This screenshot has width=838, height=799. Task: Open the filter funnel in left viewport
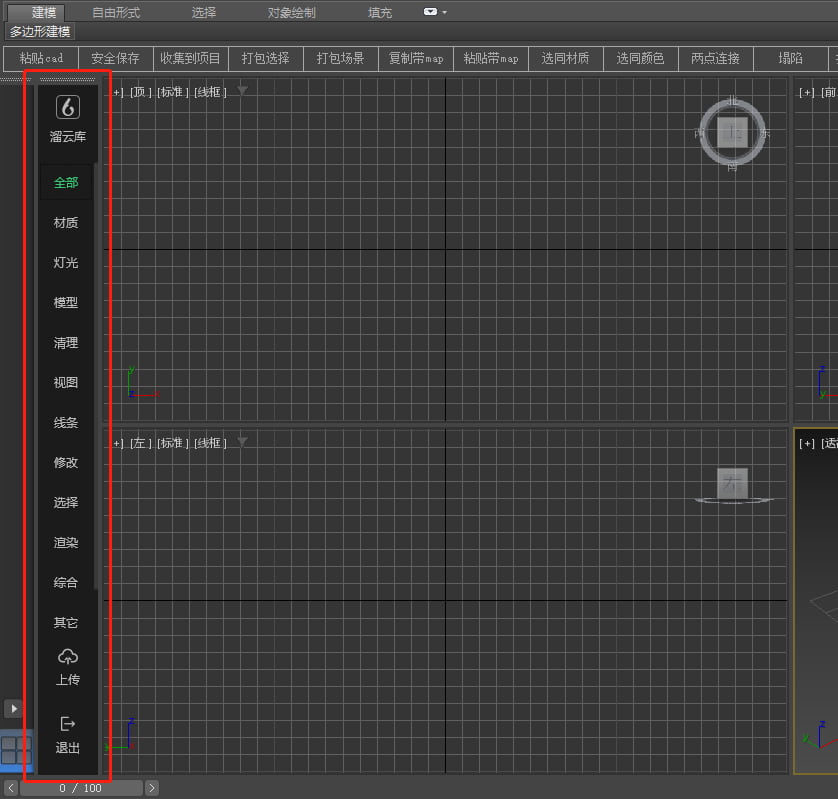point(242,442)
